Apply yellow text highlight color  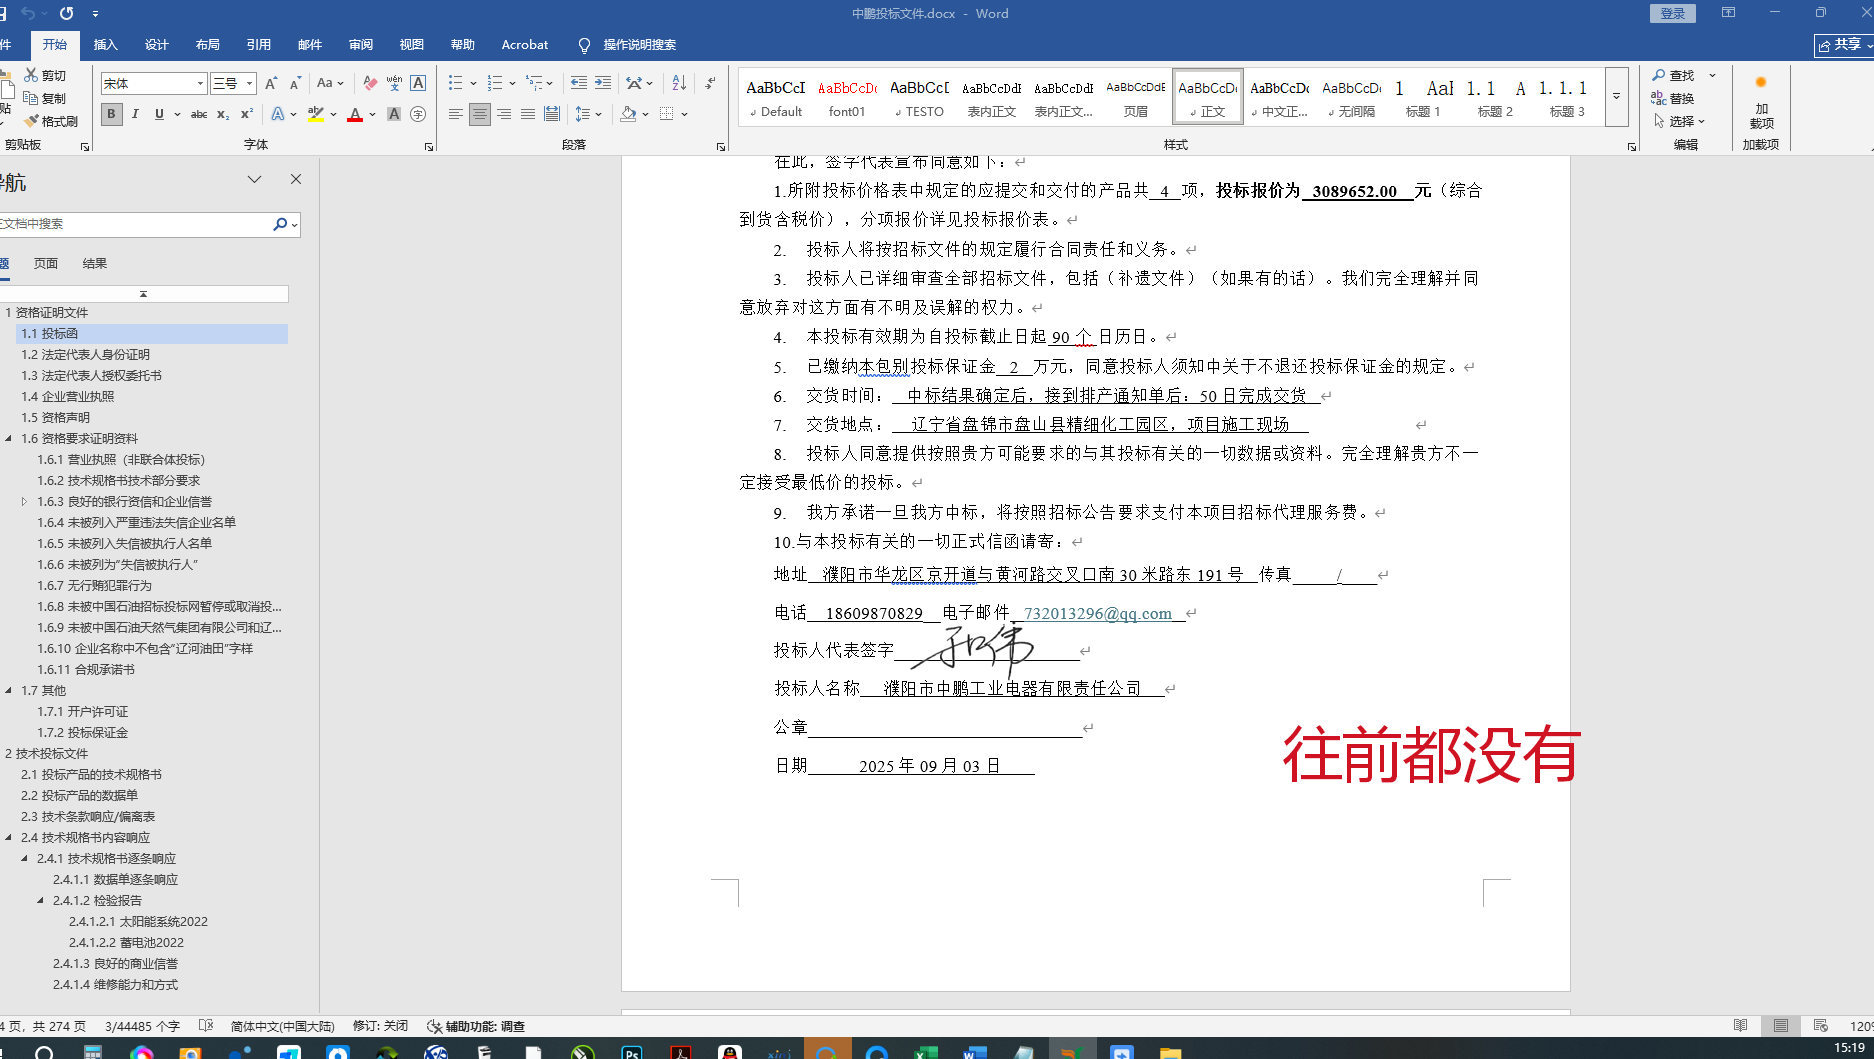(x=315, y=114)
